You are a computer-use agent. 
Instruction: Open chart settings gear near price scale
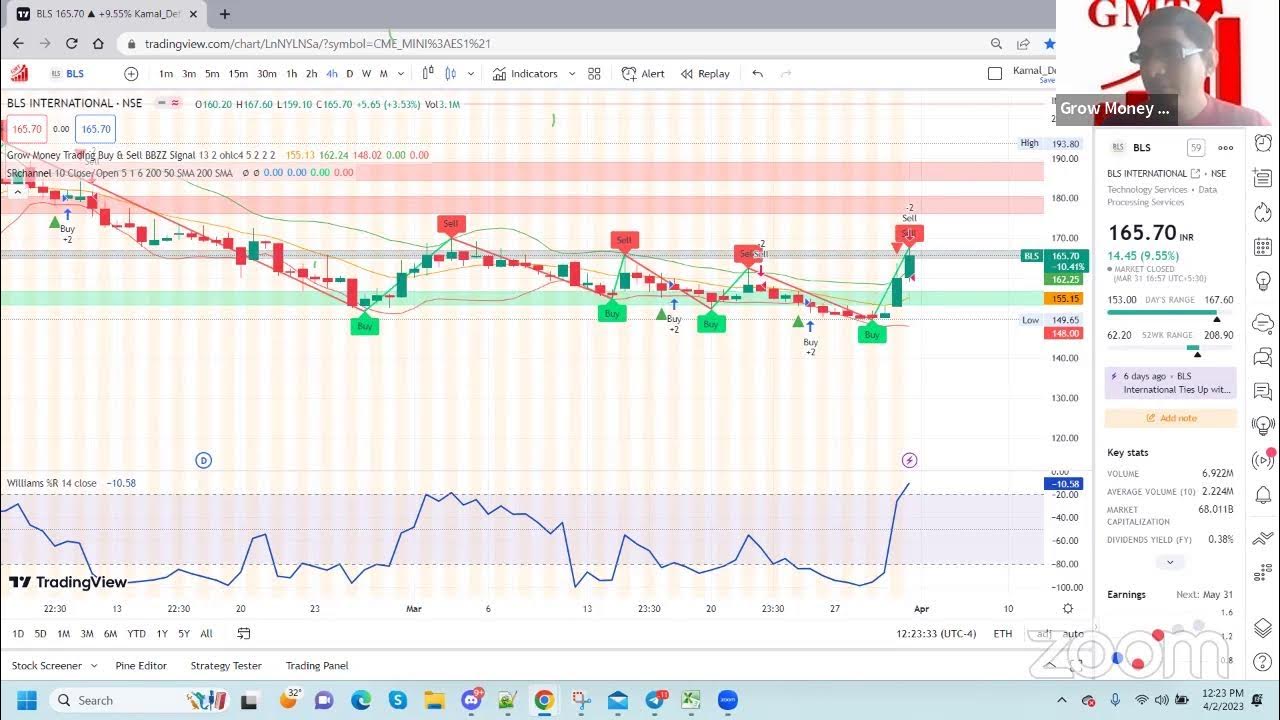point(1068,608)
